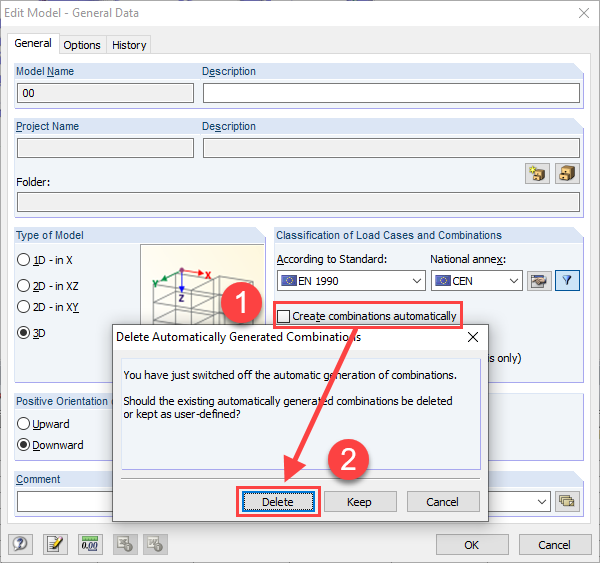Switch to the General tab
The image size is (600, 563).
coord(33,43)
